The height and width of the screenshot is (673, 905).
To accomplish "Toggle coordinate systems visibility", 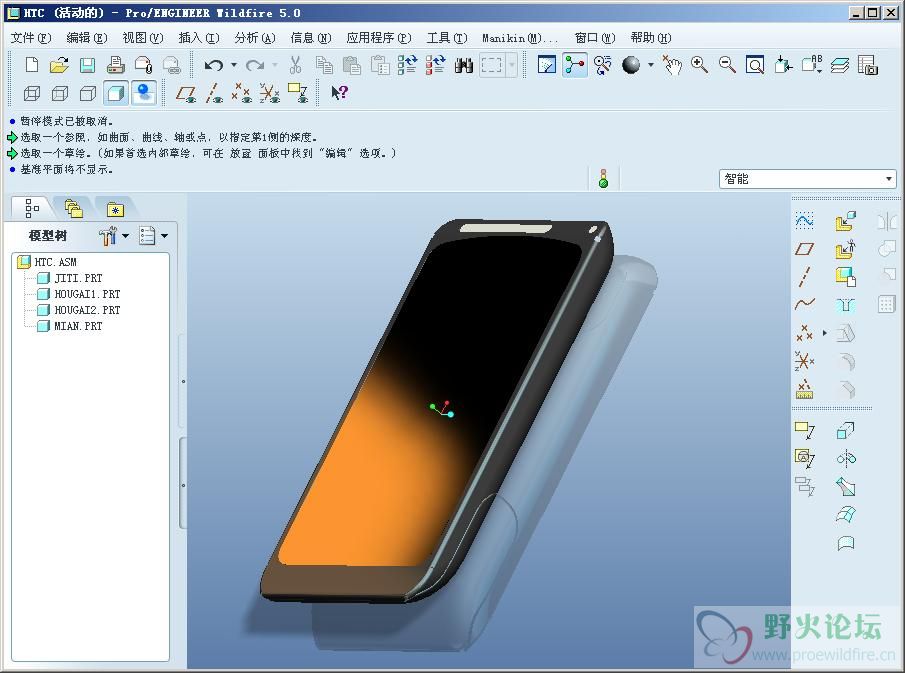I will [270, 93].
